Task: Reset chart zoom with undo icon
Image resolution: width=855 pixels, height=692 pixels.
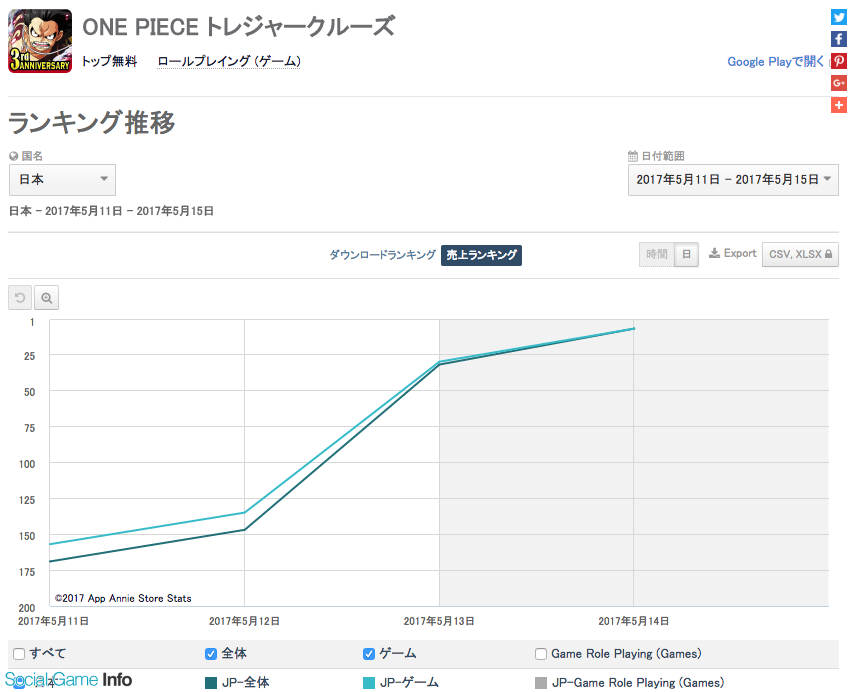Action: [20, 298]
